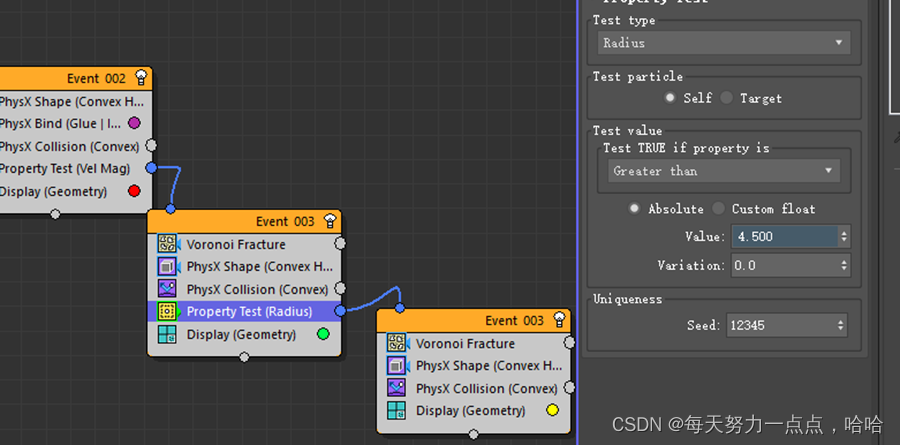900x445 pixels.
Task: Click the Property Test (Vel Mag) blue output connector
Action: click(151, 168)
